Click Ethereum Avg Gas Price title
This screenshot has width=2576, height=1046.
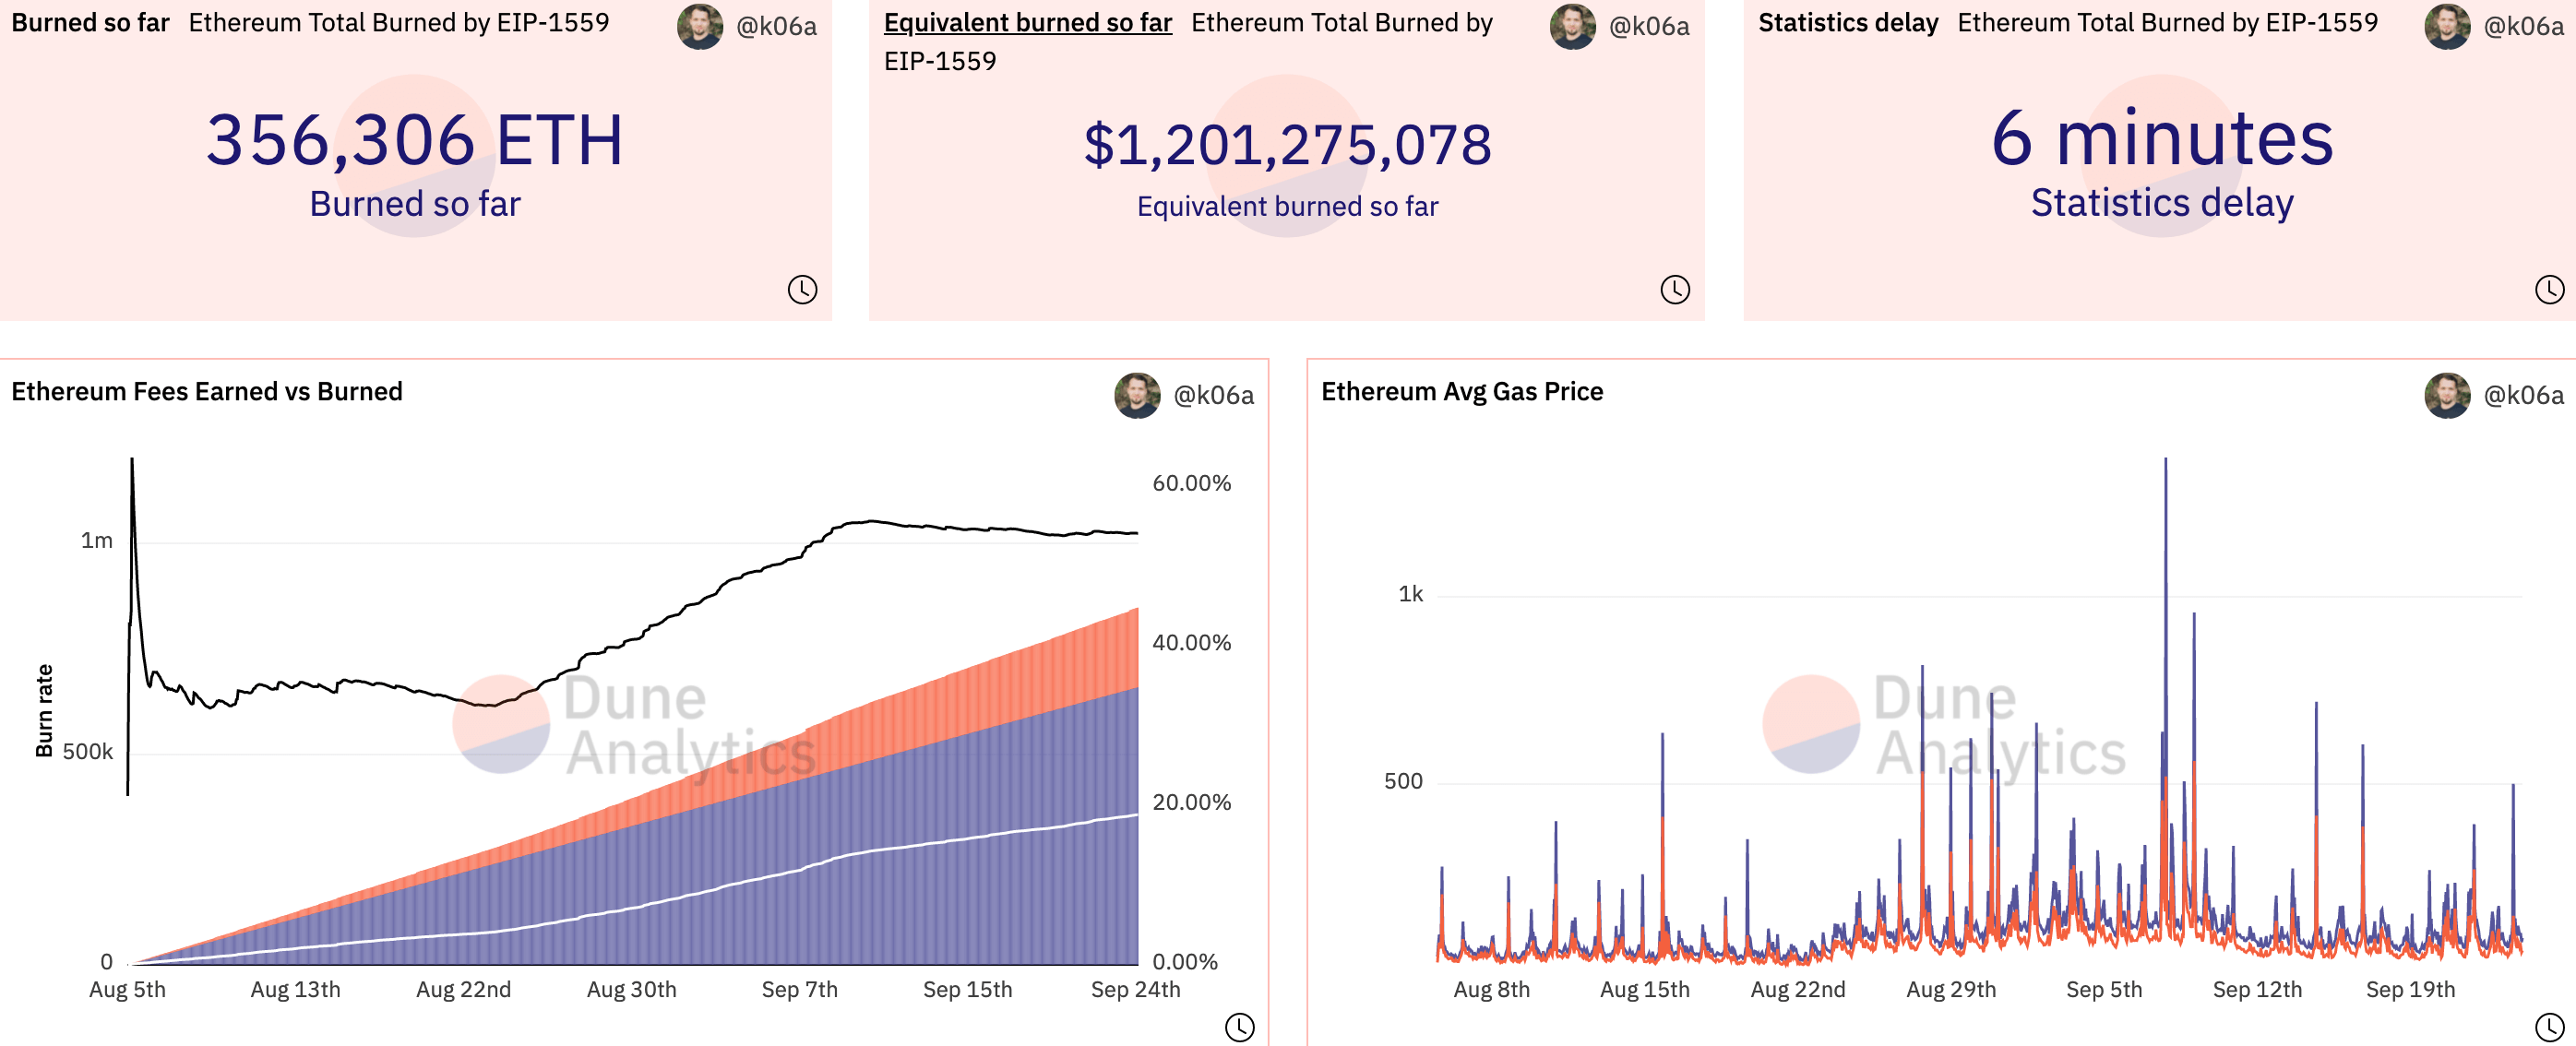[1461, 392]
